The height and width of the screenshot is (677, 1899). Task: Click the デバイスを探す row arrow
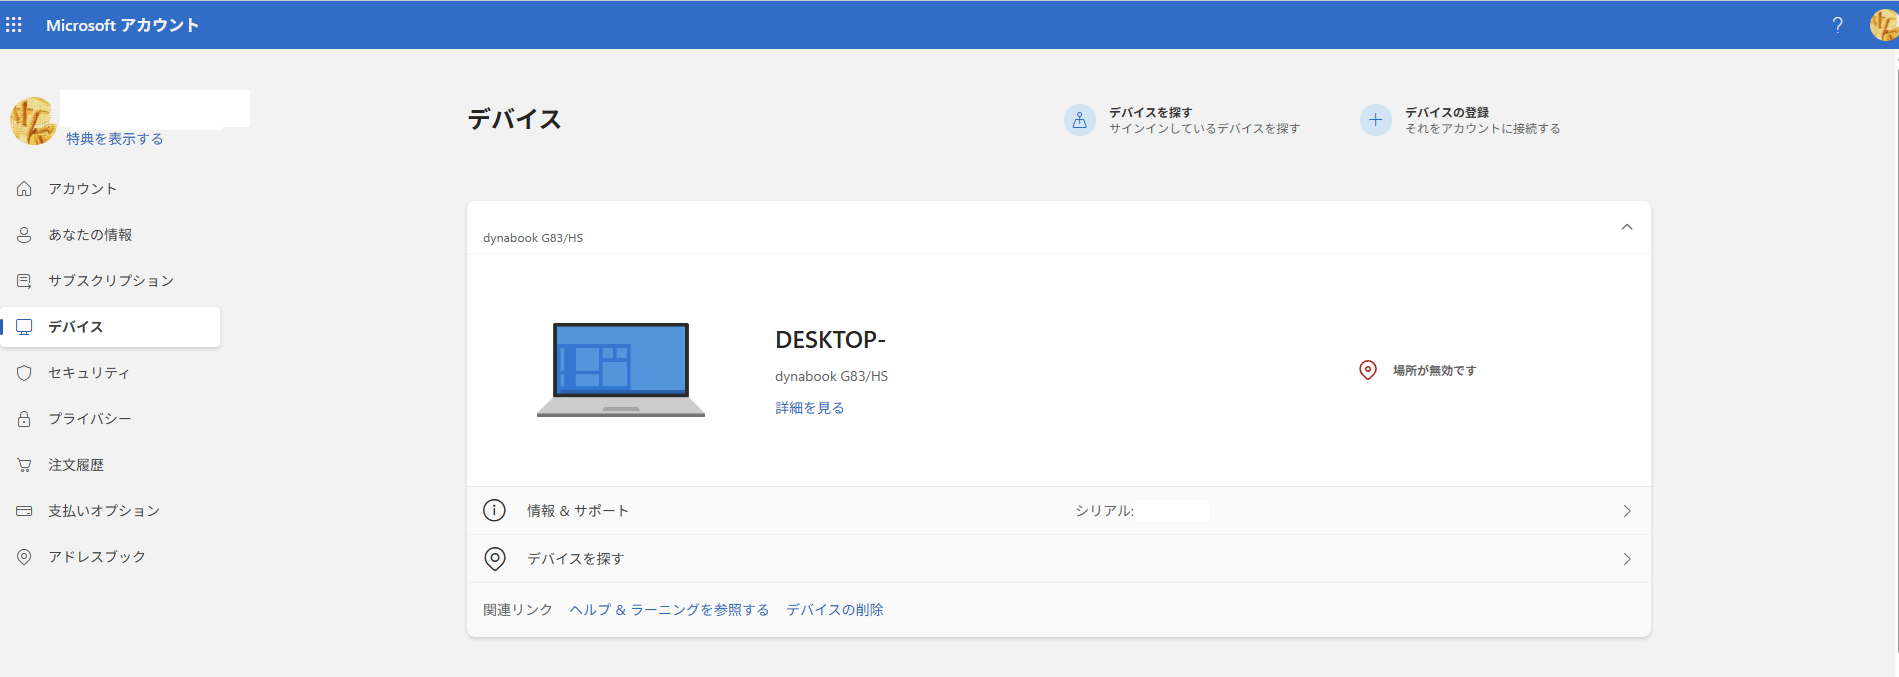tap(1627, 559)
